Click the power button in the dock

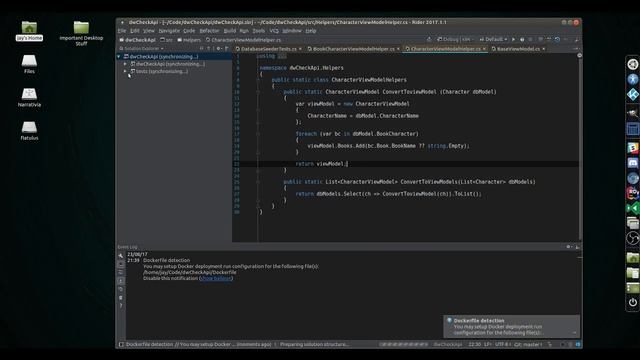(633, 302)
